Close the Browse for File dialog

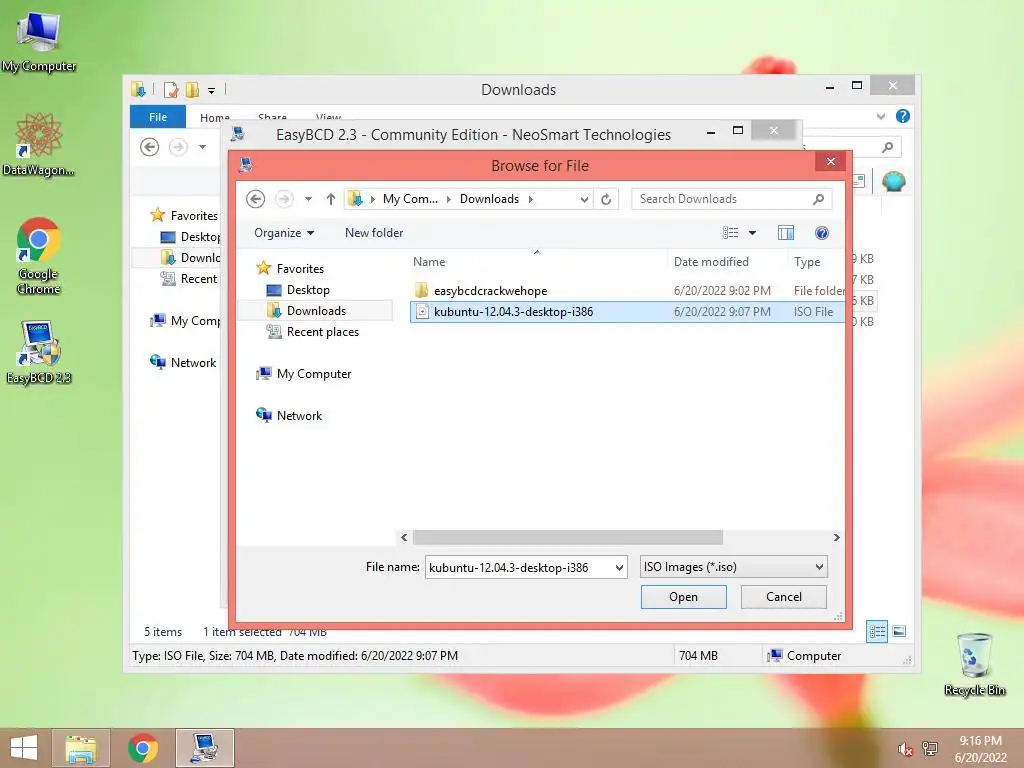coord(831,161)
